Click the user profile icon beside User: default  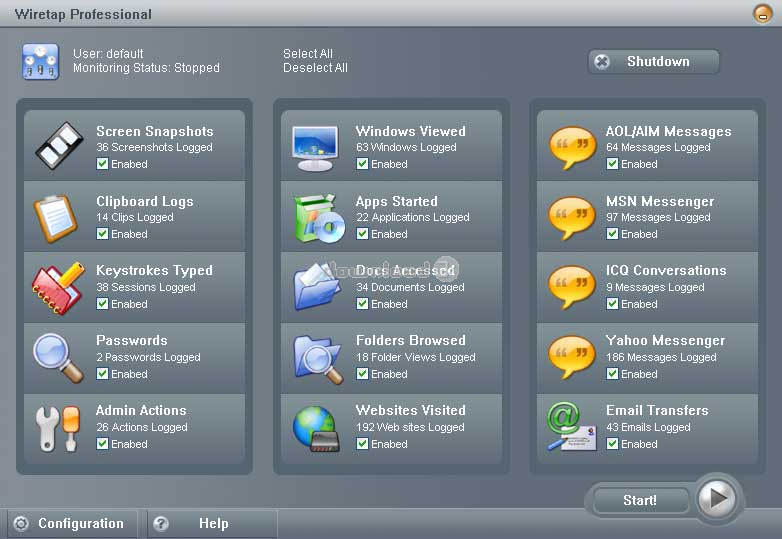click(x=40, y=61)
